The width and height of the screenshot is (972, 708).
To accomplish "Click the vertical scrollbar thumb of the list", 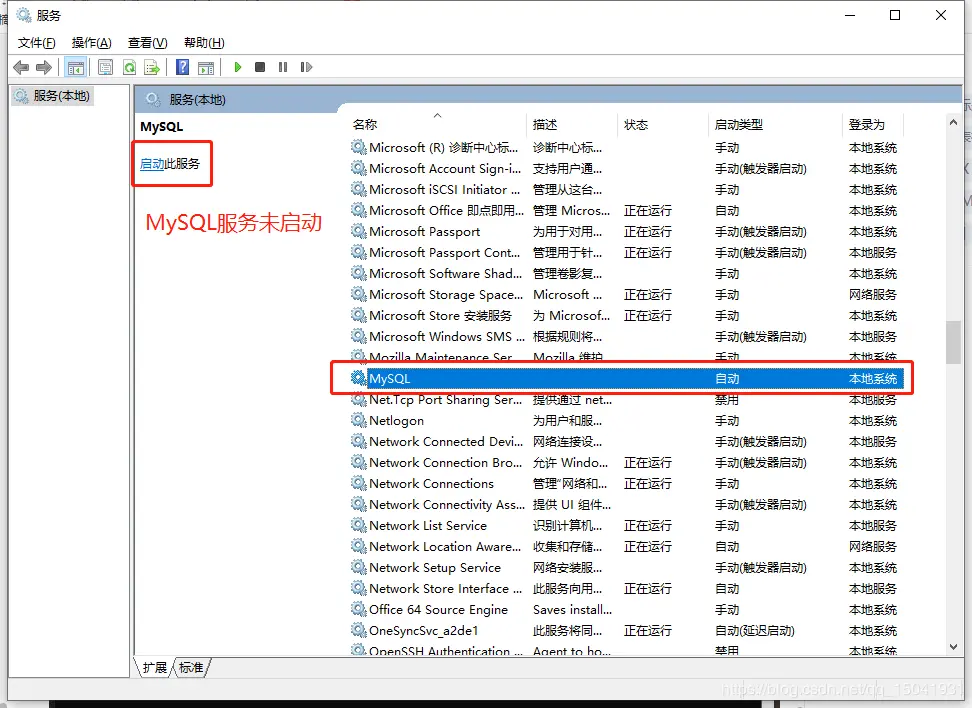I will click(953, 342).
